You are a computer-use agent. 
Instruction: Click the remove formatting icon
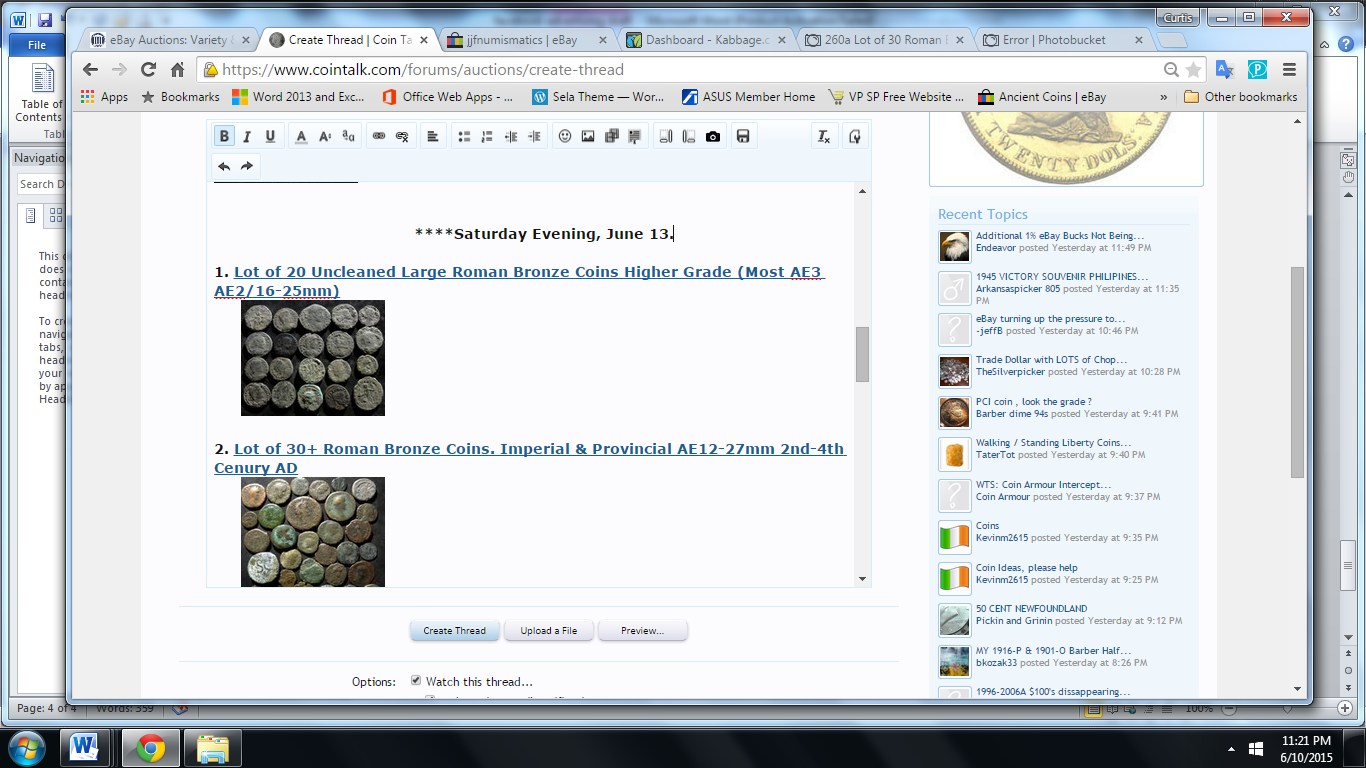click(x=823, y=137)
